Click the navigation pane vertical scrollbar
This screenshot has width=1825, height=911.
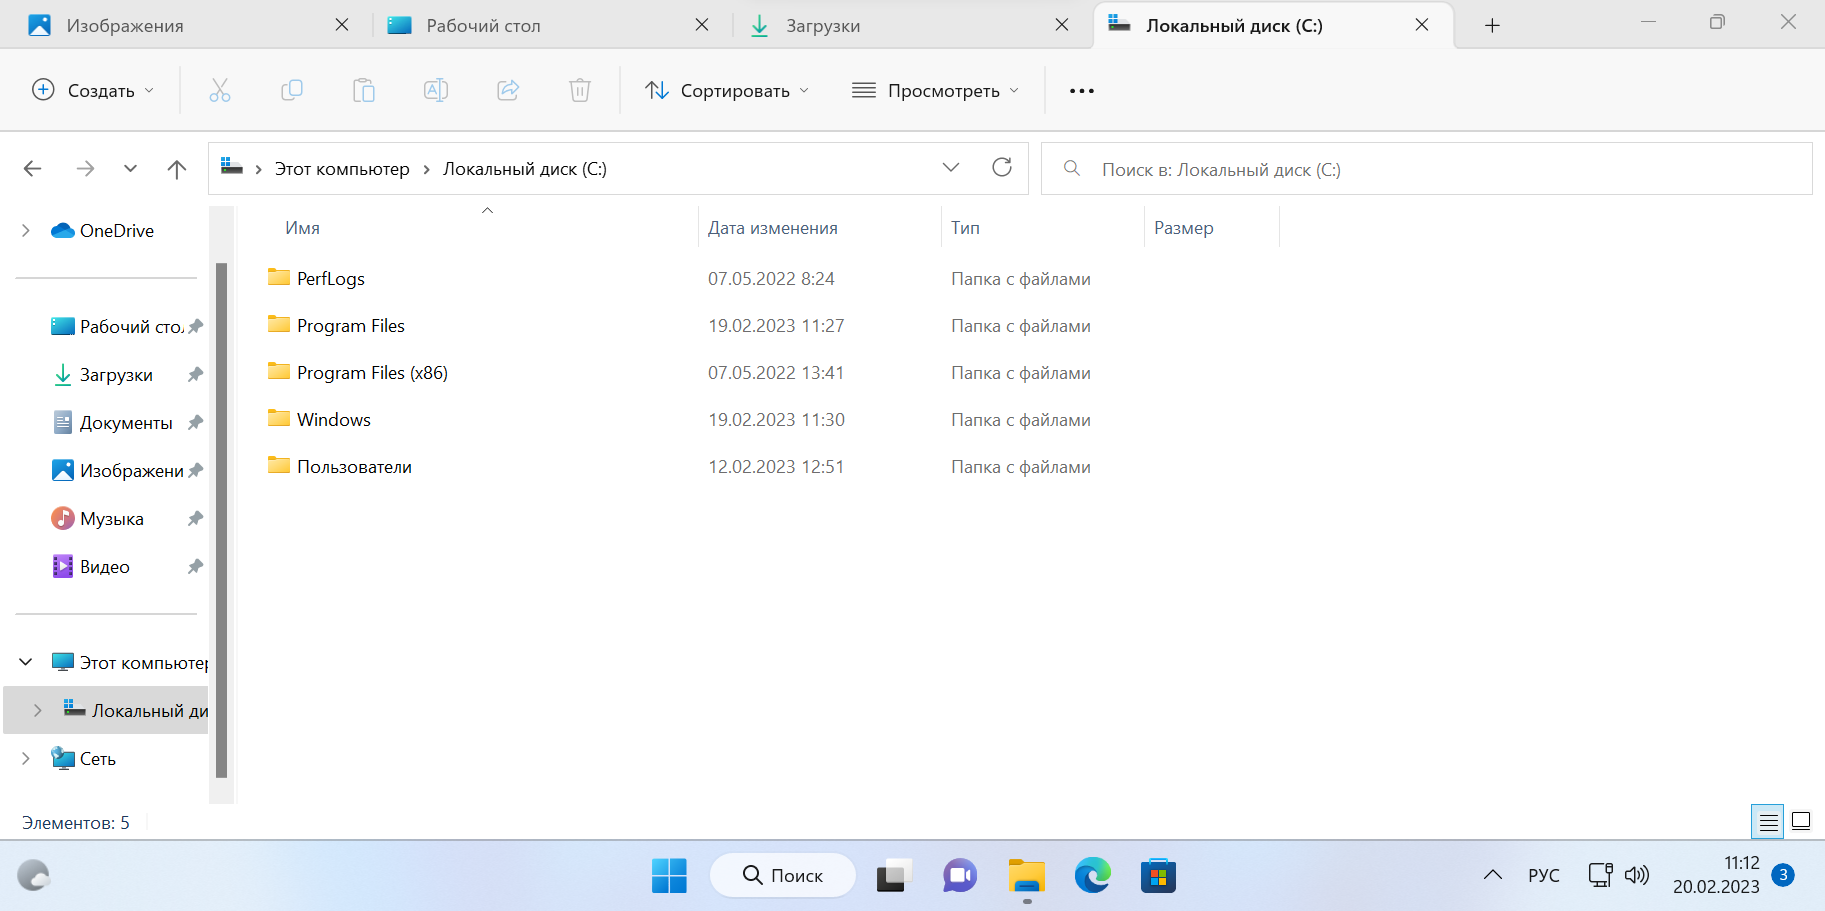222,520
